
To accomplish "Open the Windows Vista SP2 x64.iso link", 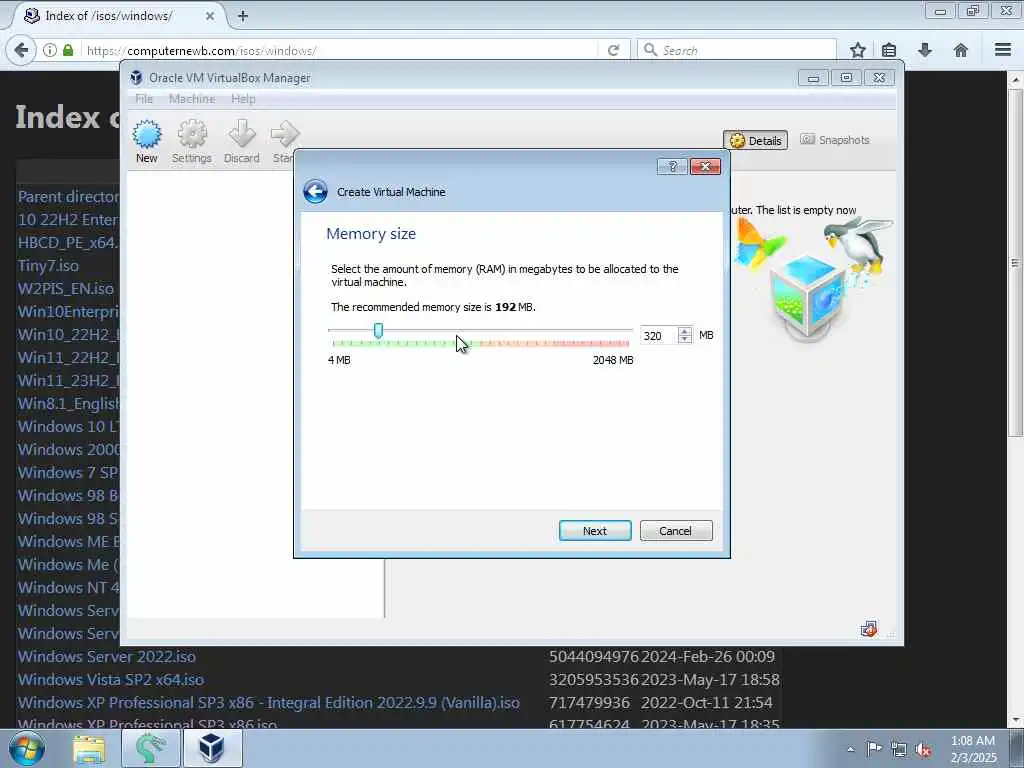I will tap(110, 680).
